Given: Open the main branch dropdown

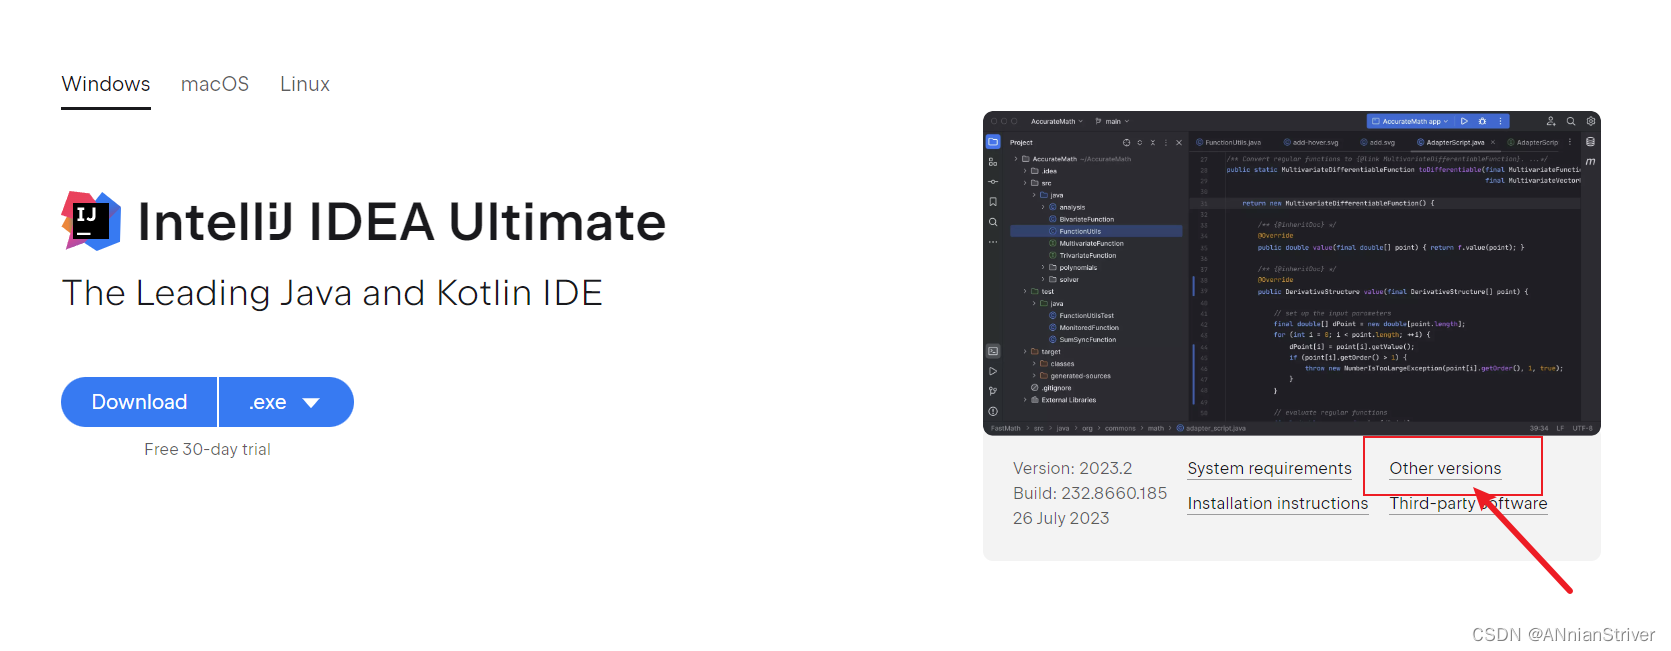Looking at the screenshot, I should click(1112, 122).
